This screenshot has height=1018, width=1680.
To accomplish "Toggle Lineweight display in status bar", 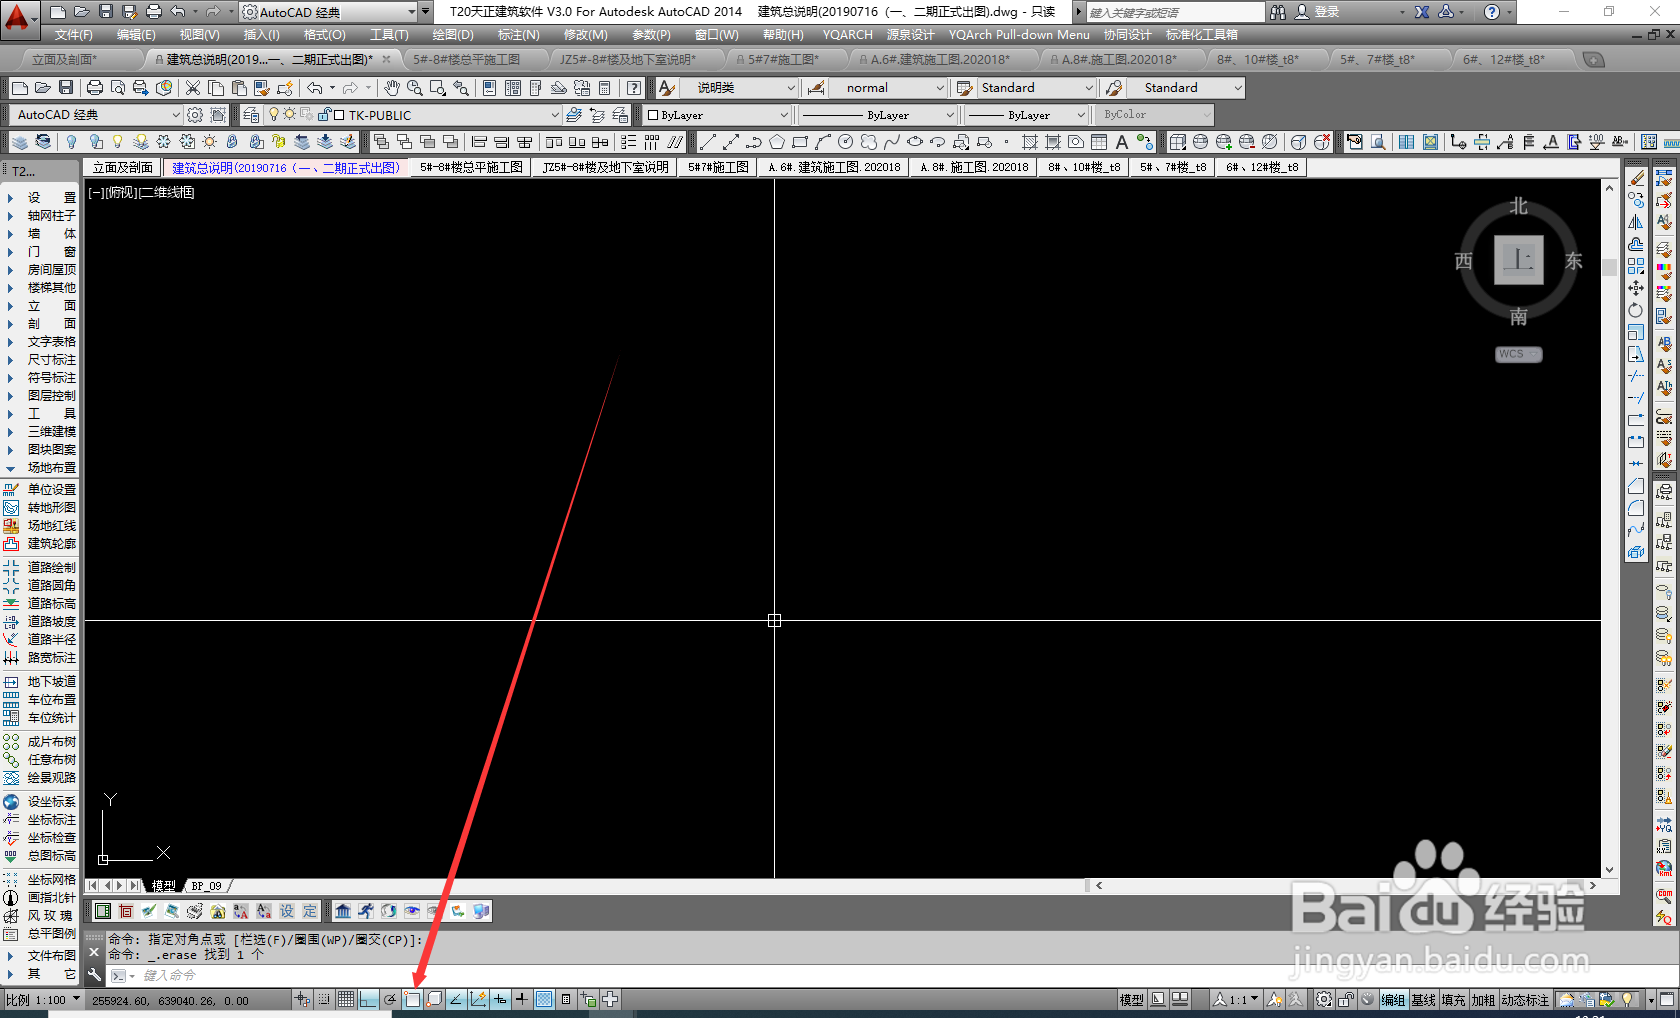I will coord(522,999).
